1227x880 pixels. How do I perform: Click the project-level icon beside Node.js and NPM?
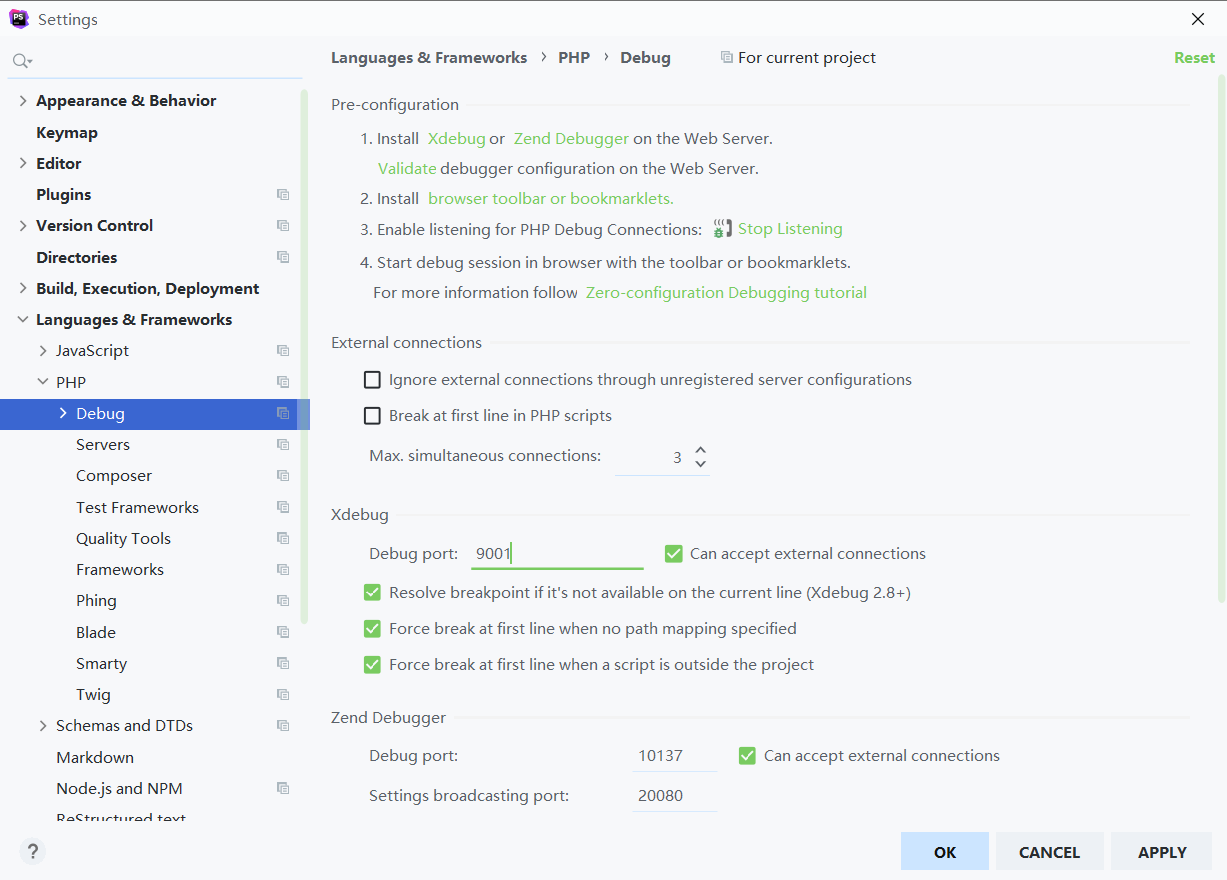click(283, 788)
